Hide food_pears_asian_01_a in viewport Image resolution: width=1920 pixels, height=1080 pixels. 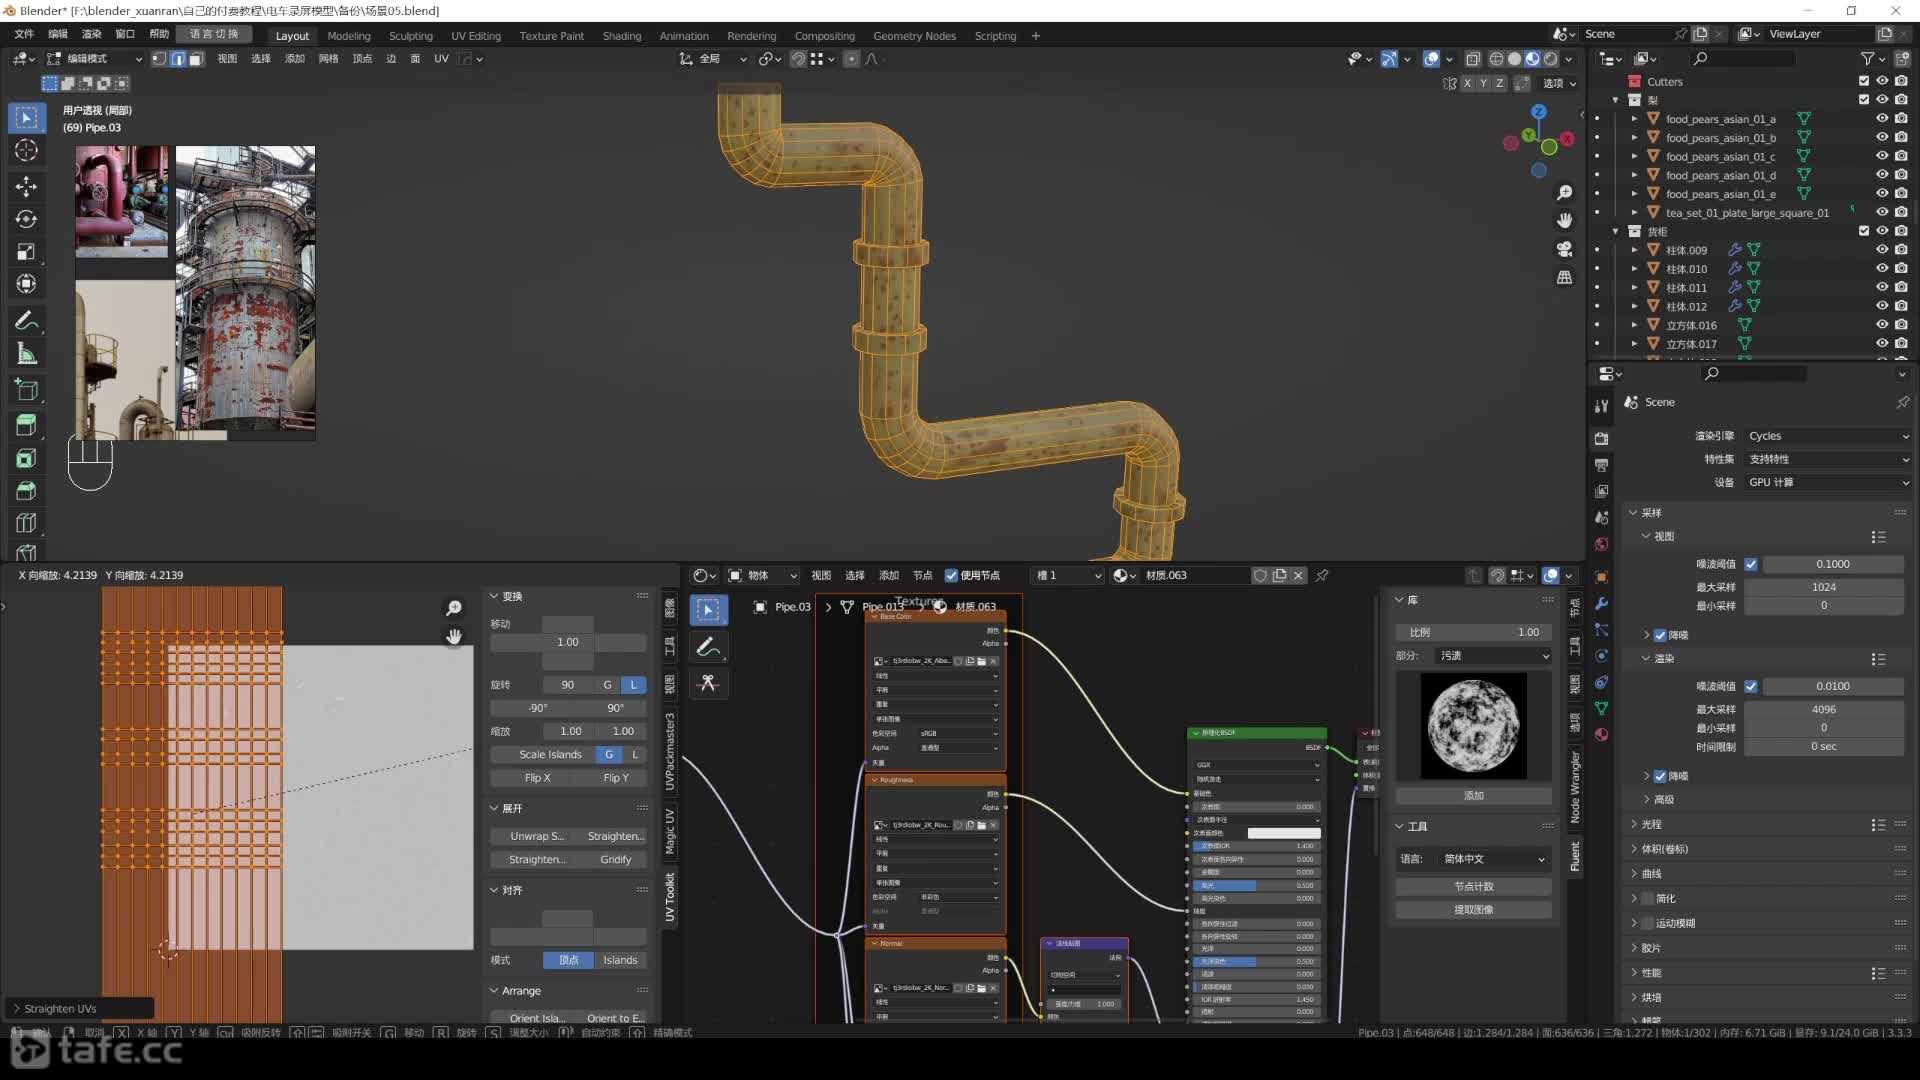click(x=1881, y=119)
